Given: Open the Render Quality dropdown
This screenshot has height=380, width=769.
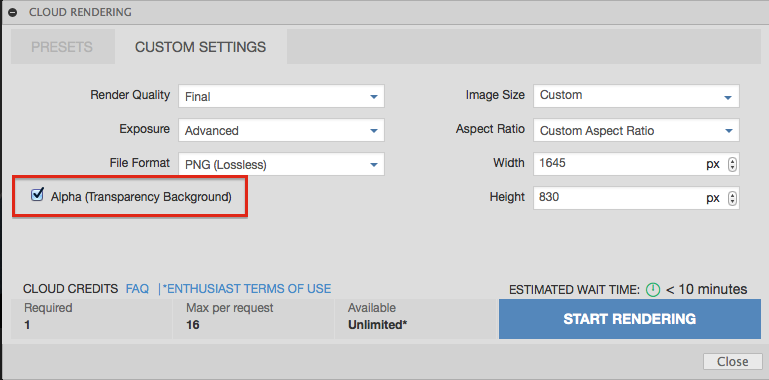Looking at the screenshot, I should point(281,96).
